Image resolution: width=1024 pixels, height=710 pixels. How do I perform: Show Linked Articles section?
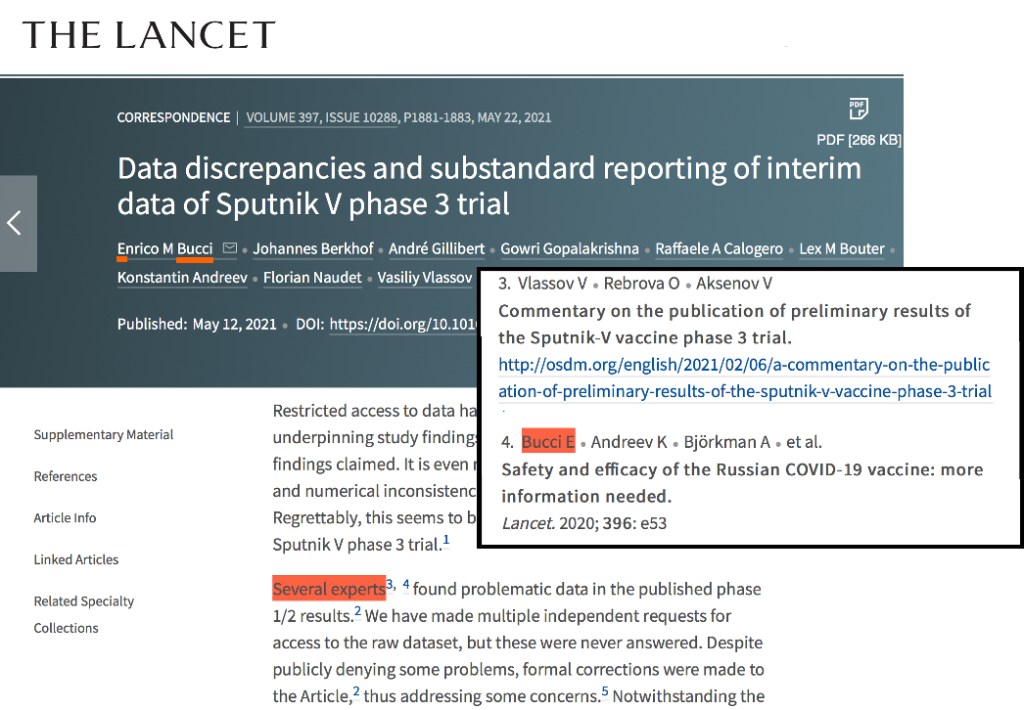point(76,560)
